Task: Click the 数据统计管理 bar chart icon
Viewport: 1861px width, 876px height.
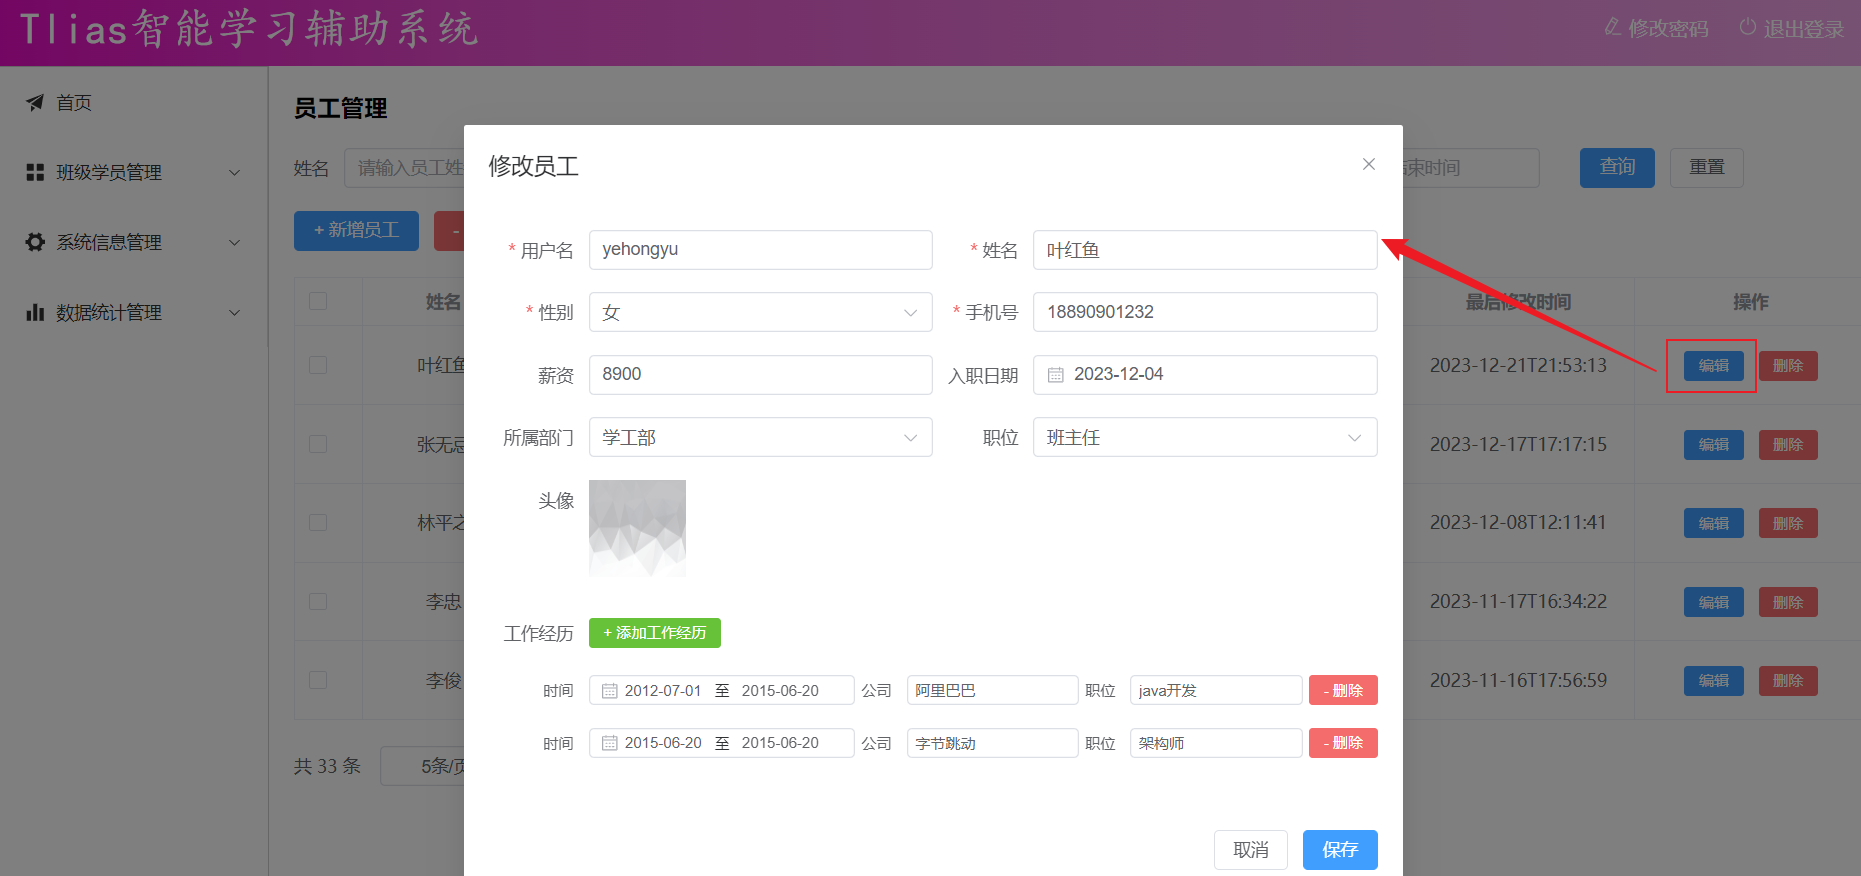Action: [x=35, y=312]
